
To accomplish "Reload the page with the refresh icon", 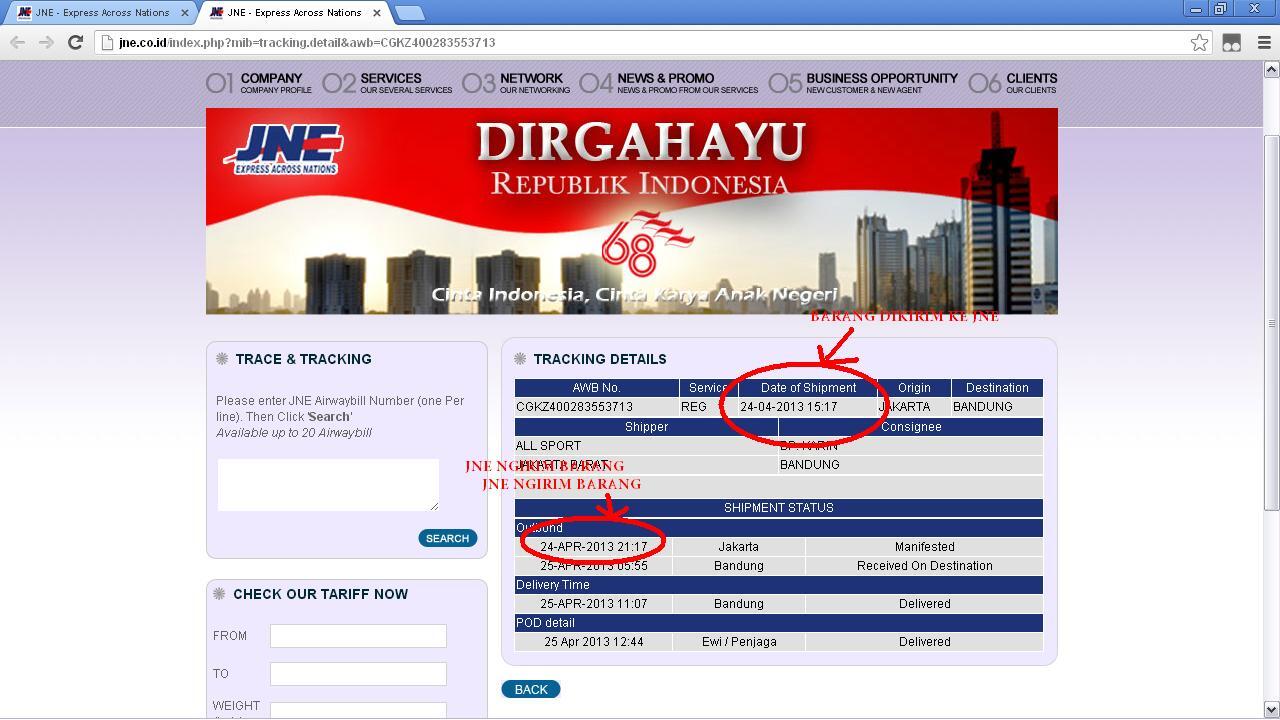I will tap(75, 42).
